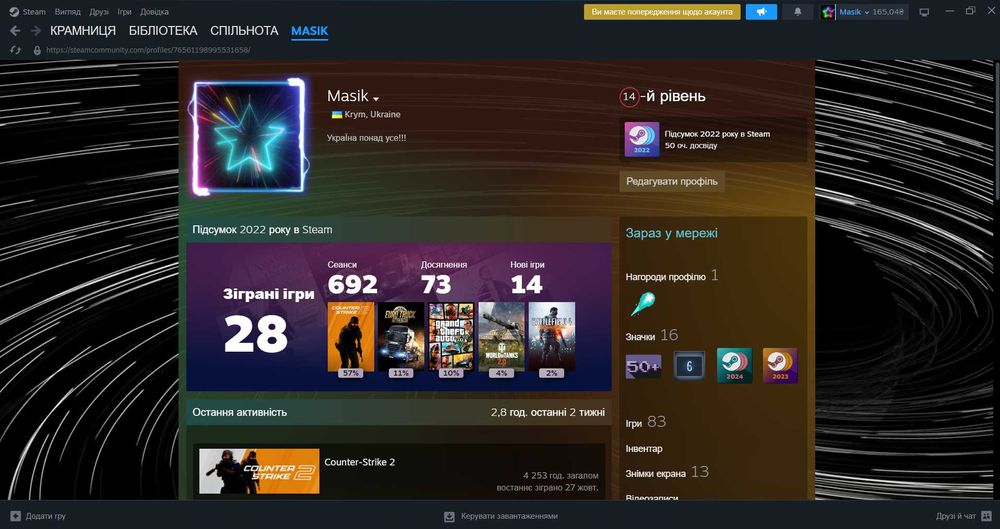Open Інвентар link
The image size is (1000, 529).
pos(644,449)
